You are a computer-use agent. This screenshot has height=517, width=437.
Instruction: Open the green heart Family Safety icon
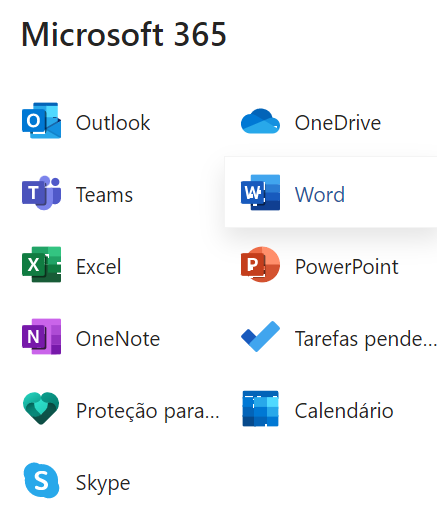[41, 409]
